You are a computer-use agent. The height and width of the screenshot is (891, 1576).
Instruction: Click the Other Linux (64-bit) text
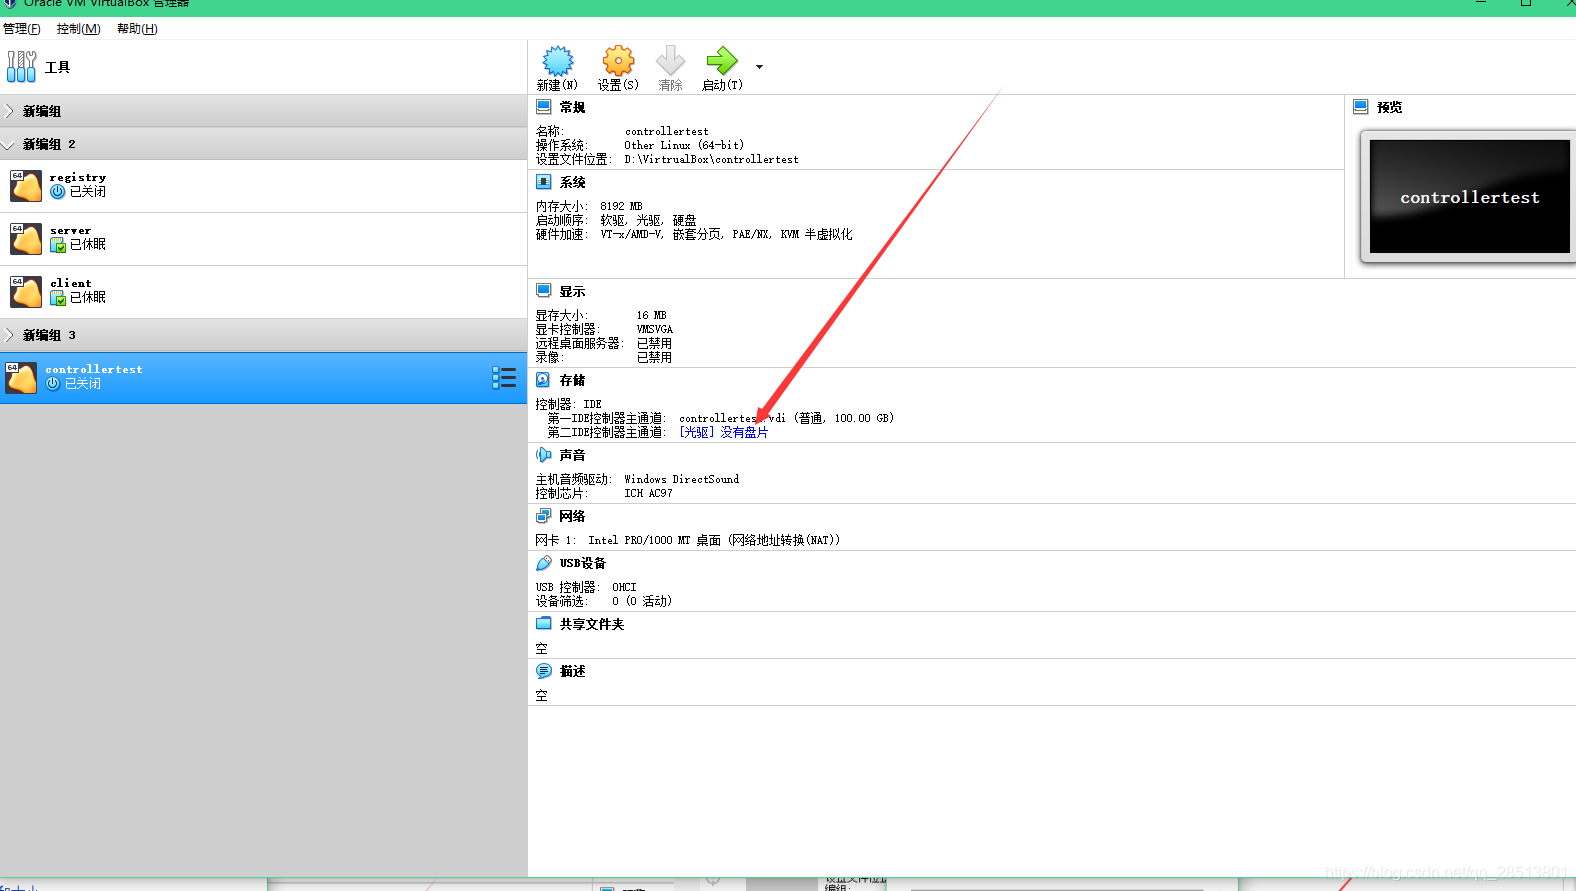pyautogui.click(x=684, y=145)
